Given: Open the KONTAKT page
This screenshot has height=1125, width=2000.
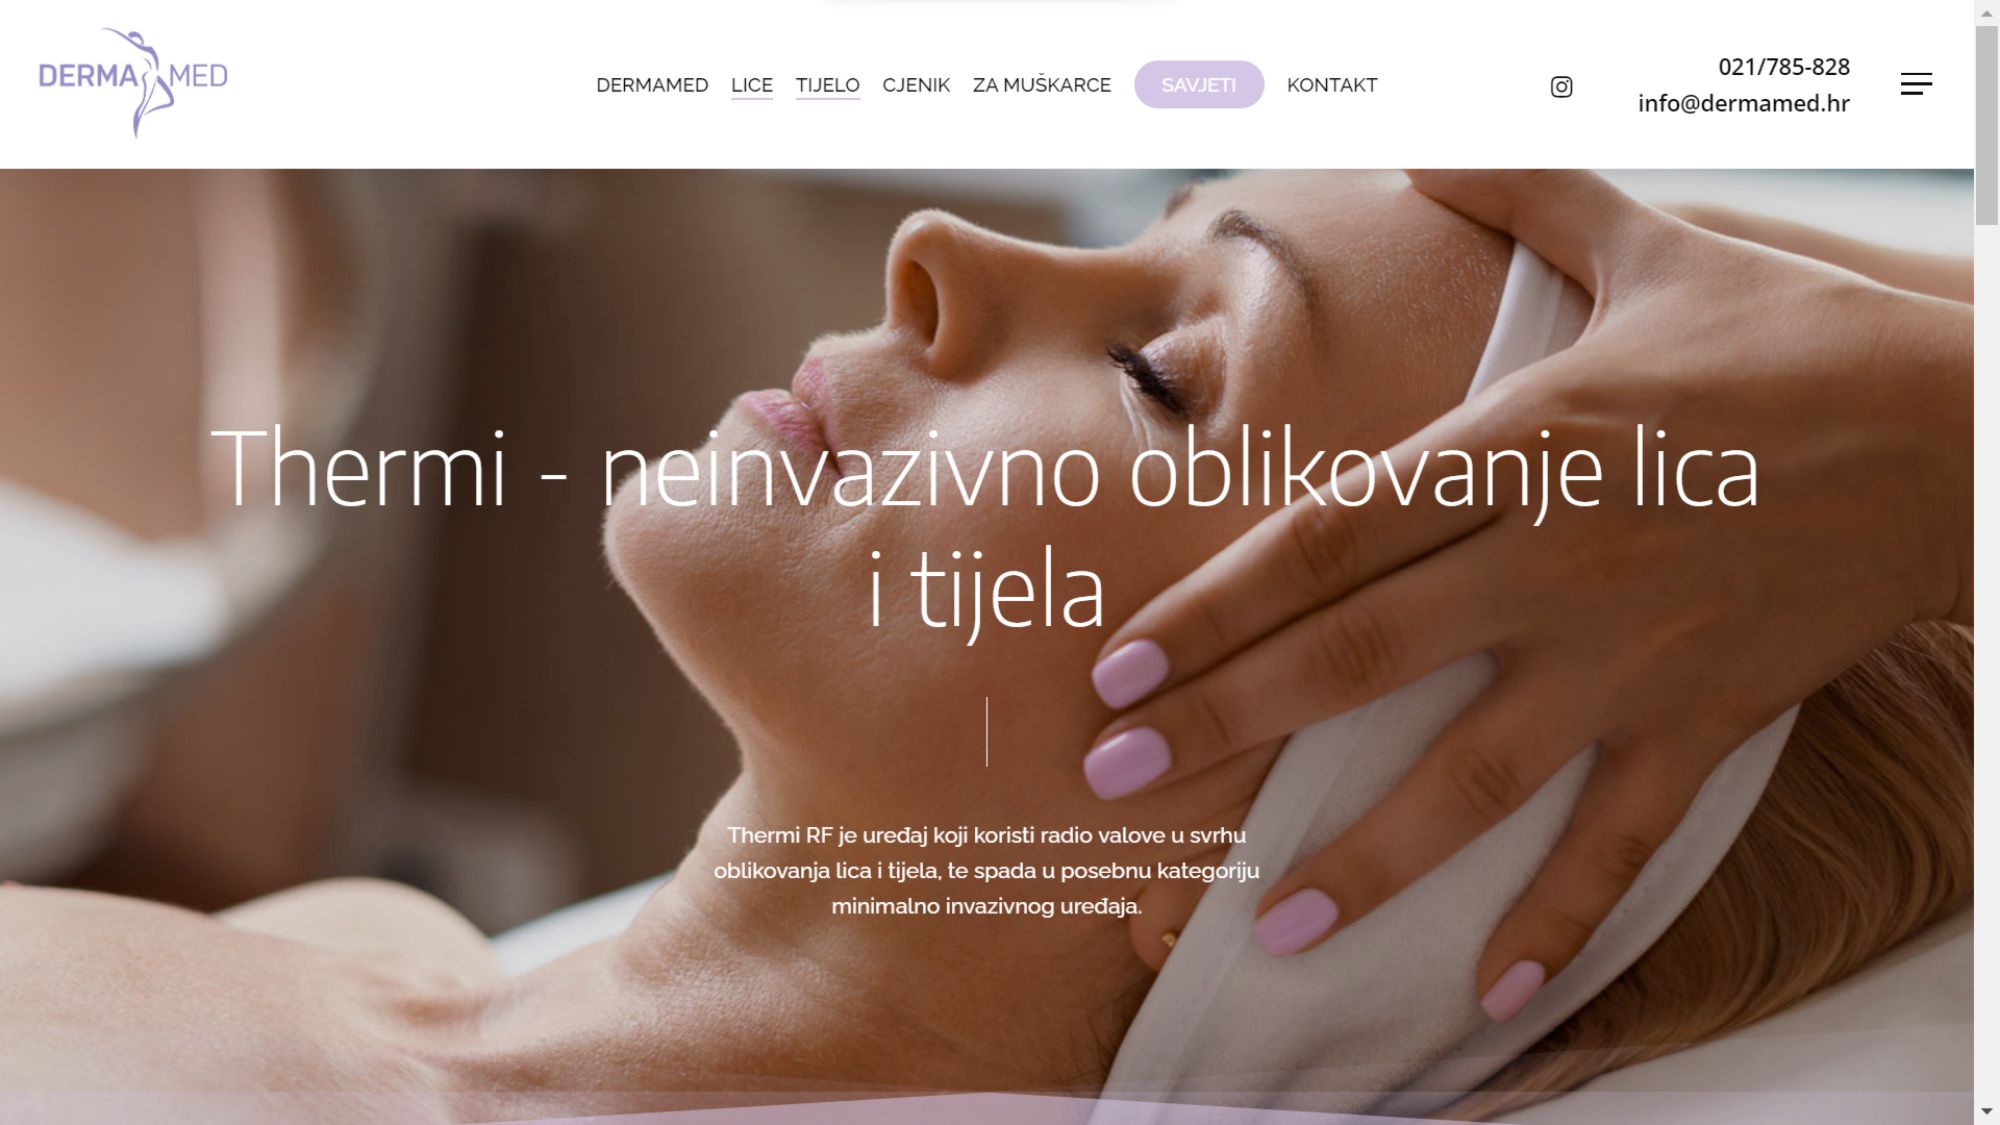Looking at the screenshot, I should 1332,85.
